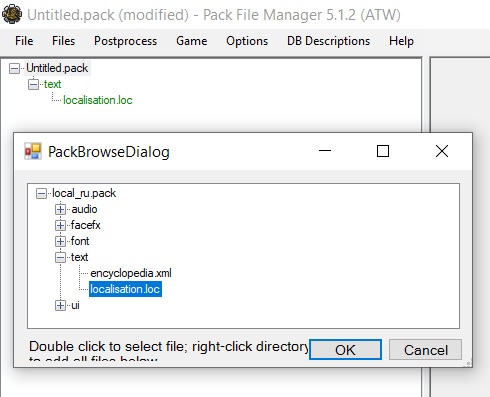Screen dimensions: 490x397
Task: Maximize the PackBrowseDialog window
Action: pyautogui.click(x=383, y=151)
